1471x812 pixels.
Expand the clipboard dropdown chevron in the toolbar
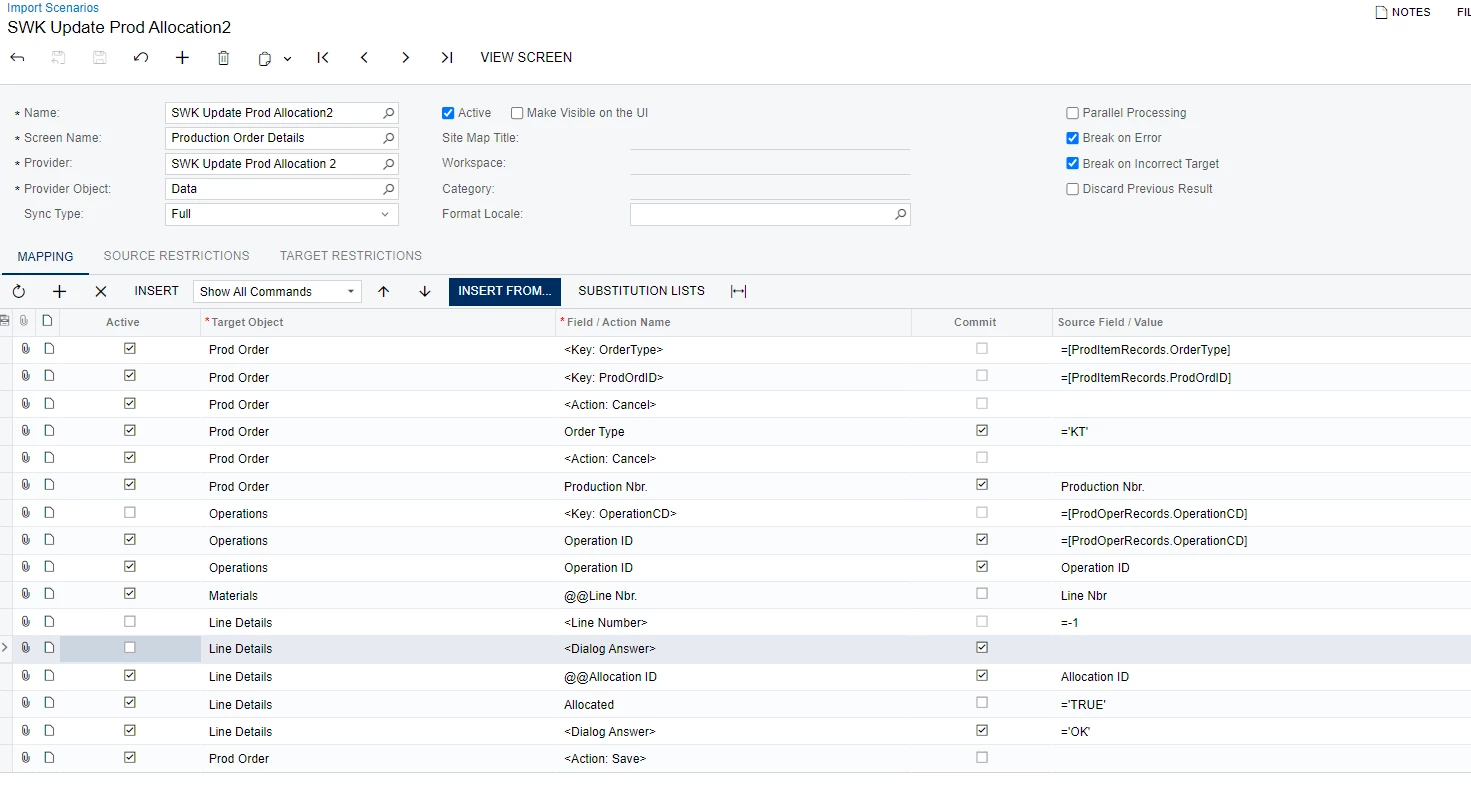tap(287, 57)
